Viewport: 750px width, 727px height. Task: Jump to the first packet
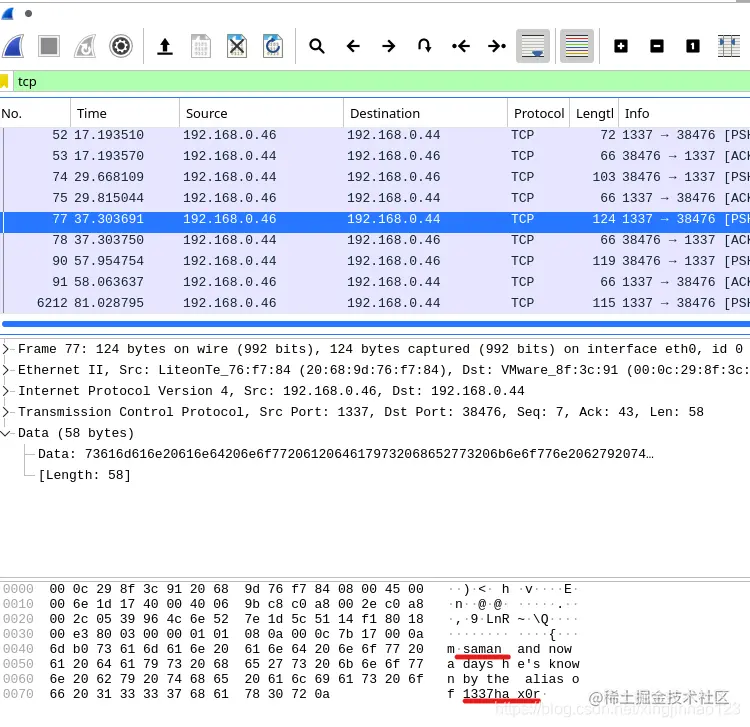(x=461, y=46)
